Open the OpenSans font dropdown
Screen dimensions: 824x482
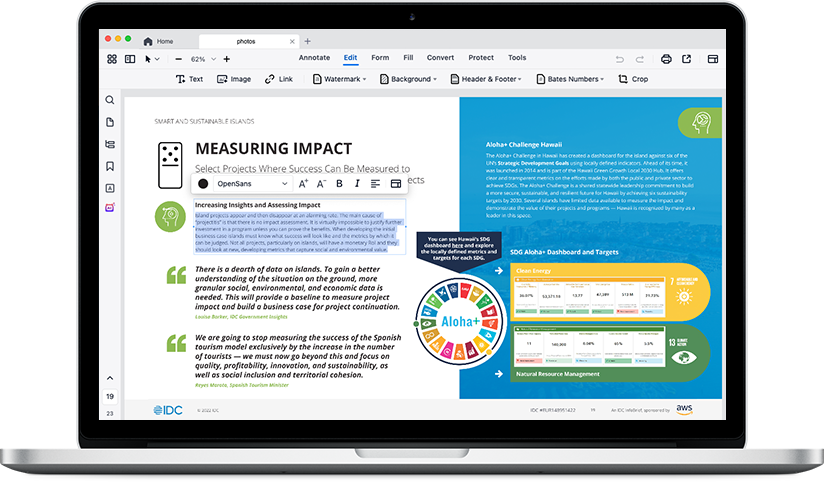(x=252, y=183)
